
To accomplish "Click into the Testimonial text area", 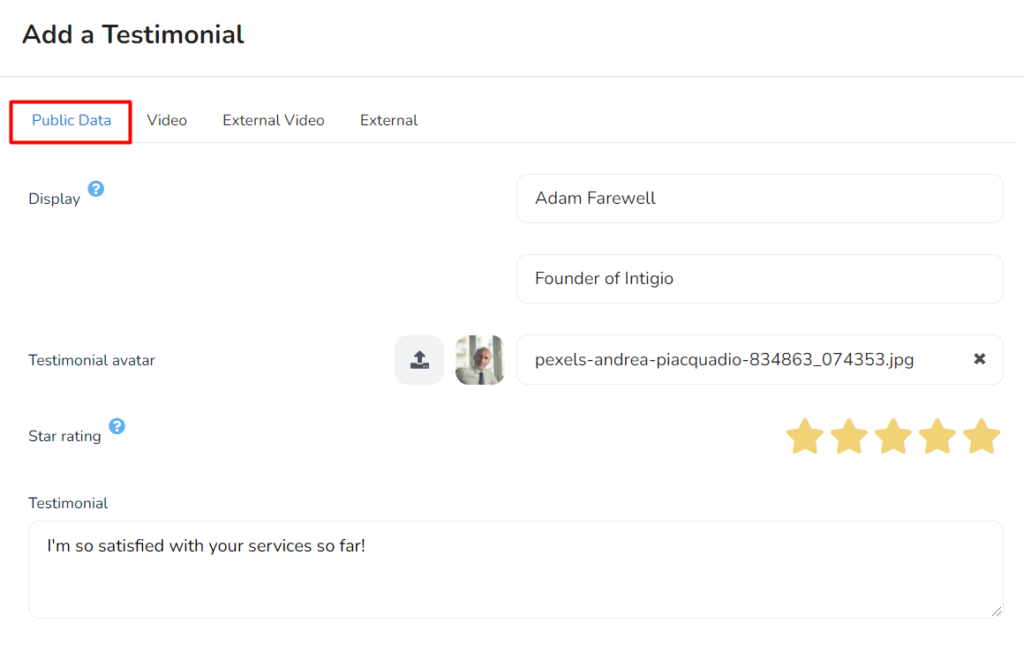I will click(515, 569).
